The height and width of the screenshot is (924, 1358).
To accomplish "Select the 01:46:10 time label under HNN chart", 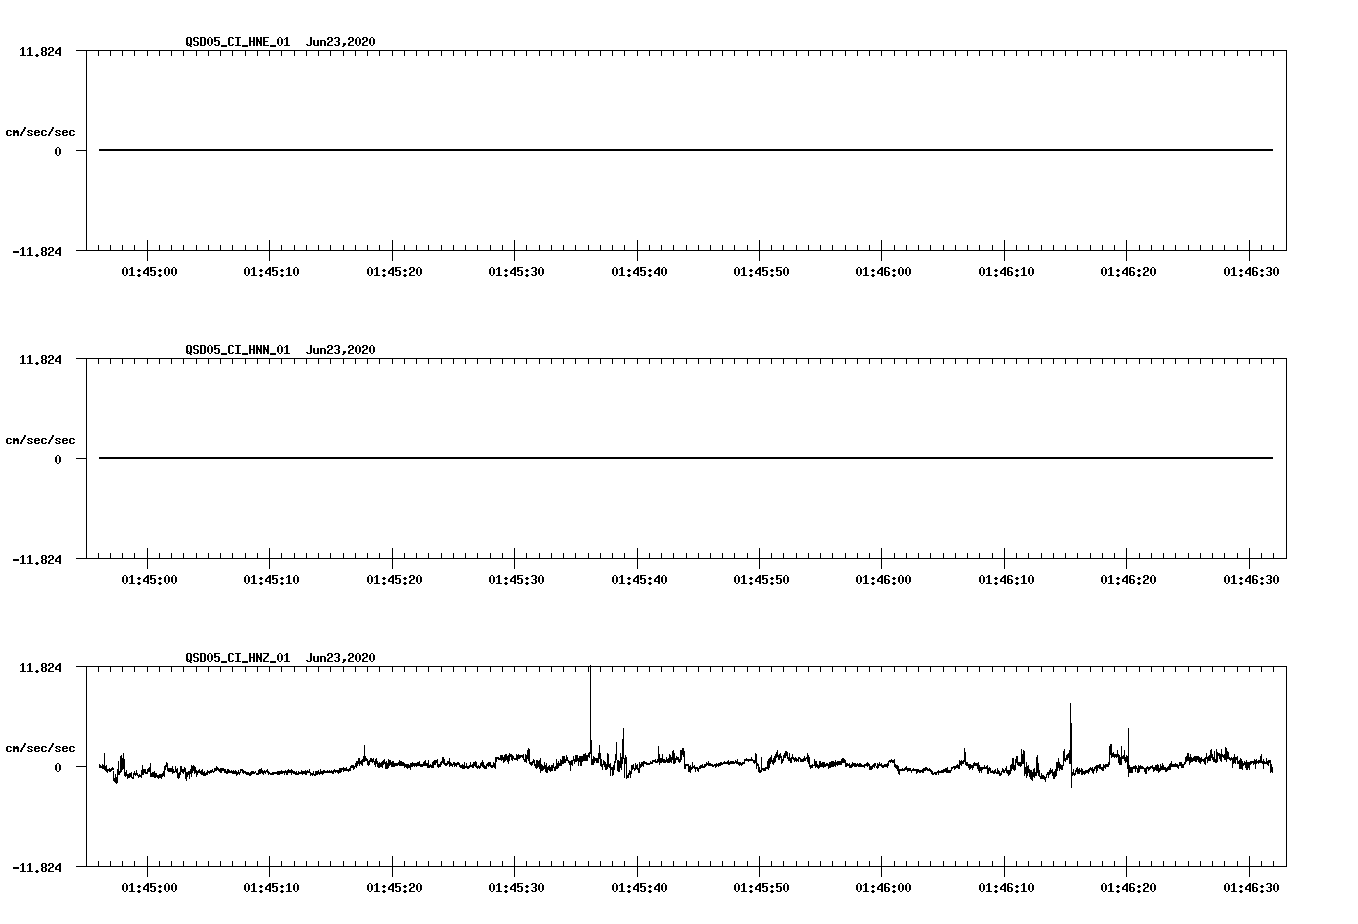I will (1006, 579).
